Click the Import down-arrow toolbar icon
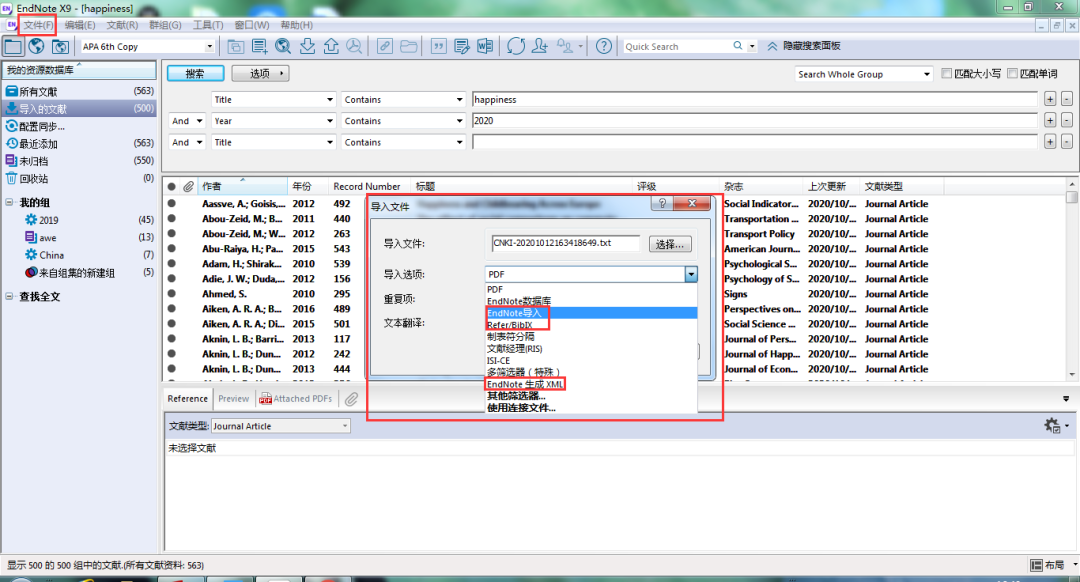 click(307, 46)
